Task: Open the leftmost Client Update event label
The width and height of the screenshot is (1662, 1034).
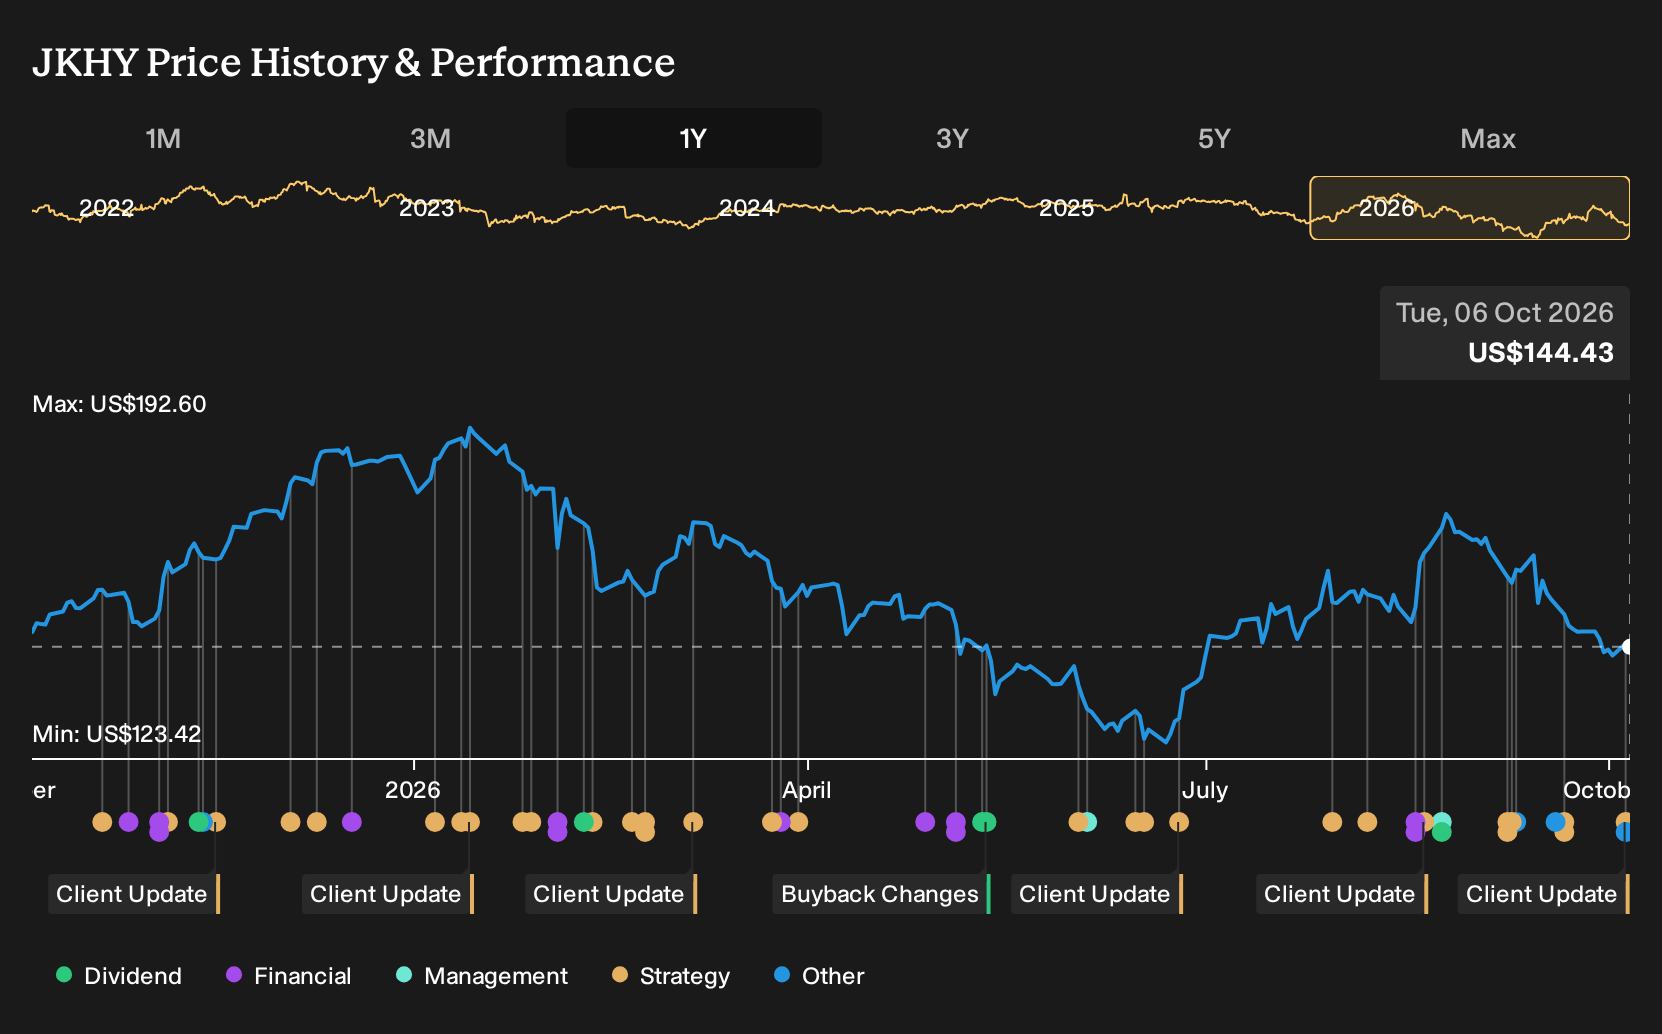Action: click(x=133, y=894)
